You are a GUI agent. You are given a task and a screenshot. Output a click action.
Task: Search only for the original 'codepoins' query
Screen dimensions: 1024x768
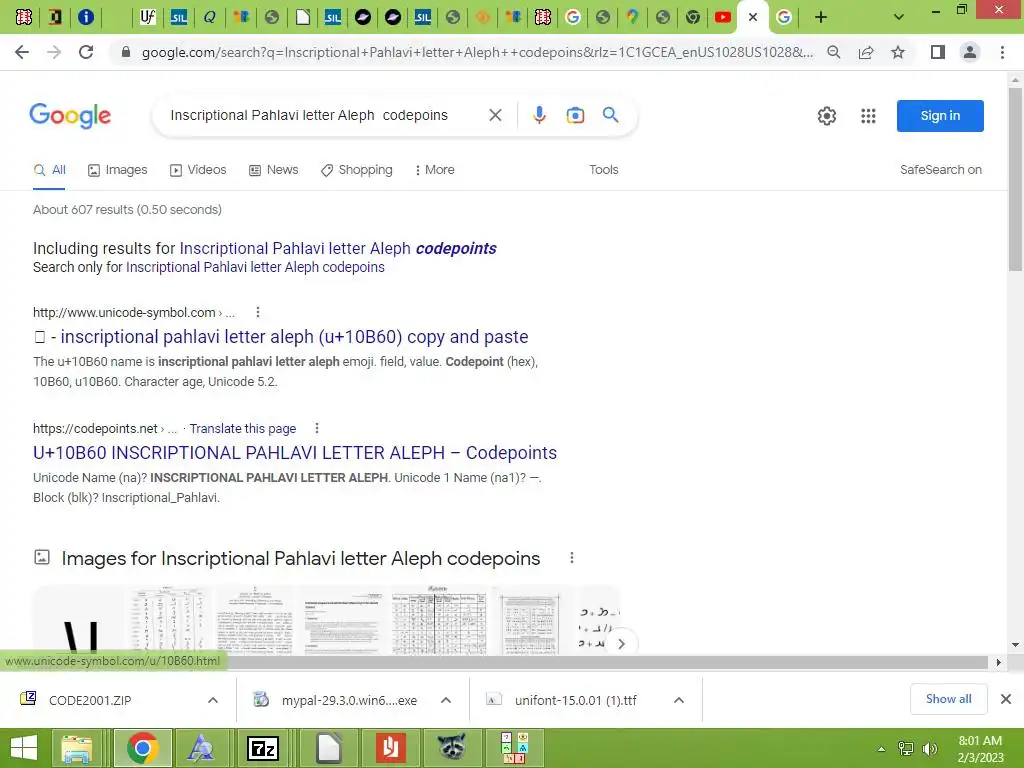pos(255,267)
